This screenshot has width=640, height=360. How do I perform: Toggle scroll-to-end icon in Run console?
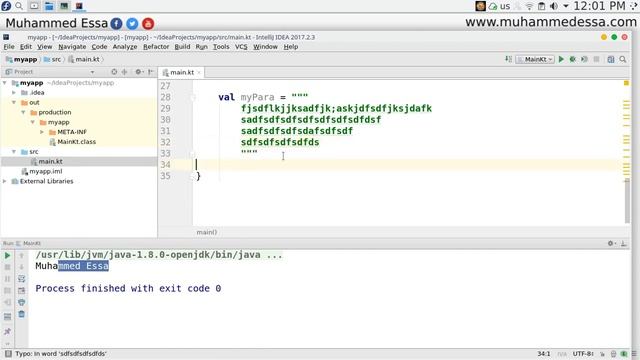22,291
